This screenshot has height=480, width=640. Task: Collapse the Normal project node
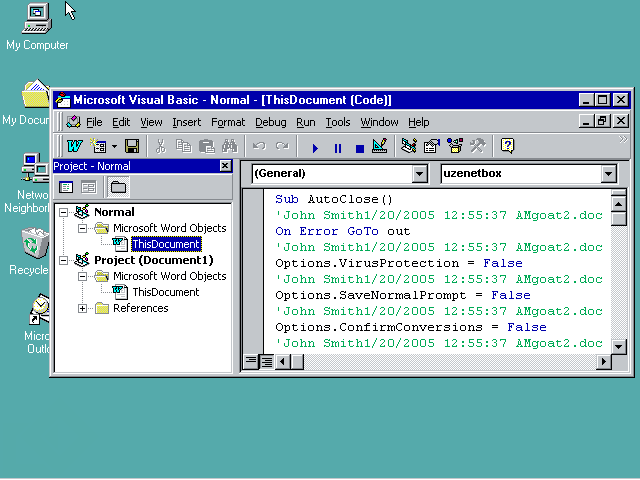[x=63, y=212]
